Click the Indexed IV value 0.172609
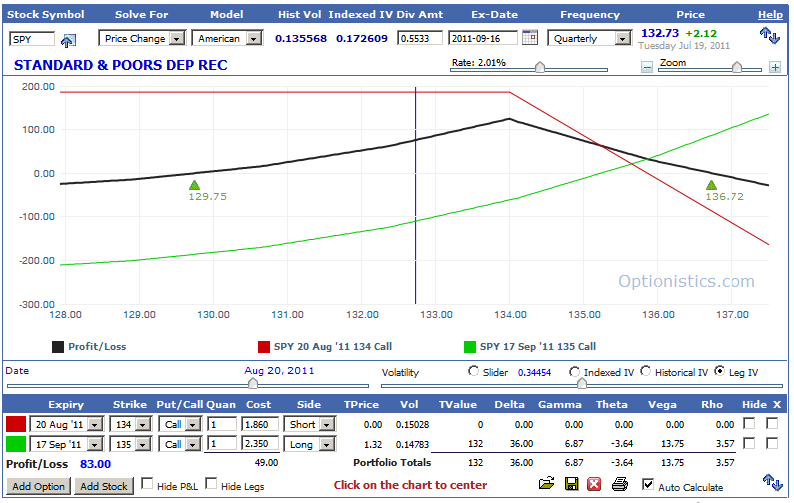 [x=362, y=38]
